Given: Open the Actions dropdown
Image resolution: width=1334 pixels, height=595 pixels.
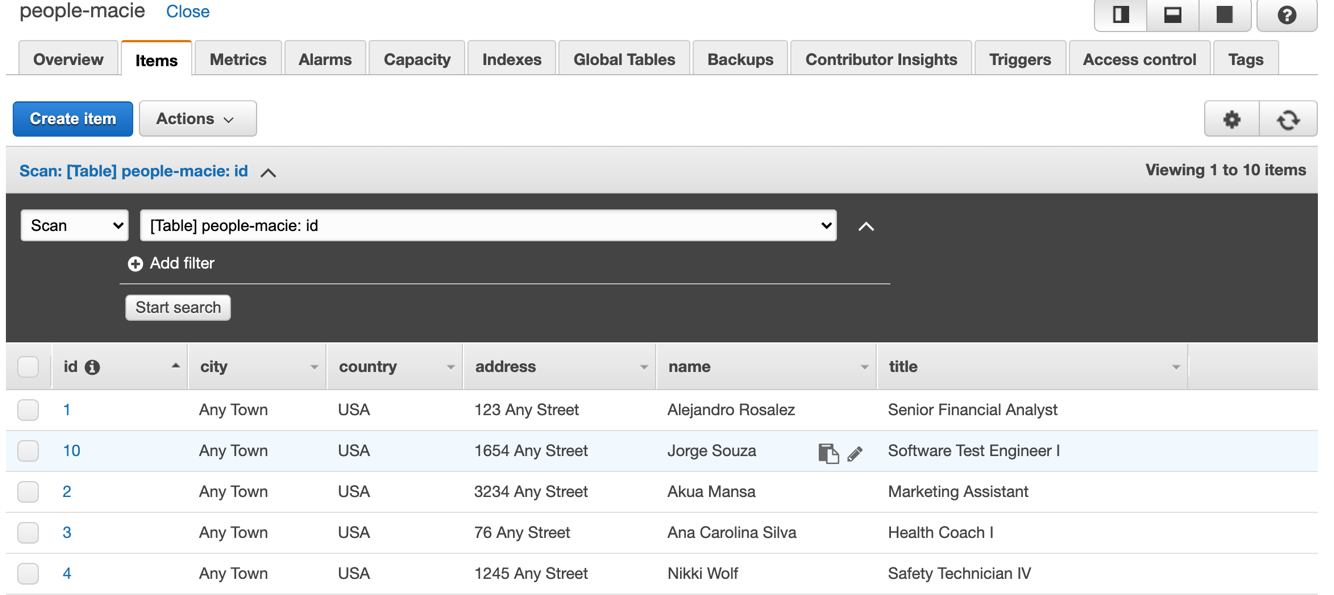Looking at the screenshot, I should pos(197,118).
